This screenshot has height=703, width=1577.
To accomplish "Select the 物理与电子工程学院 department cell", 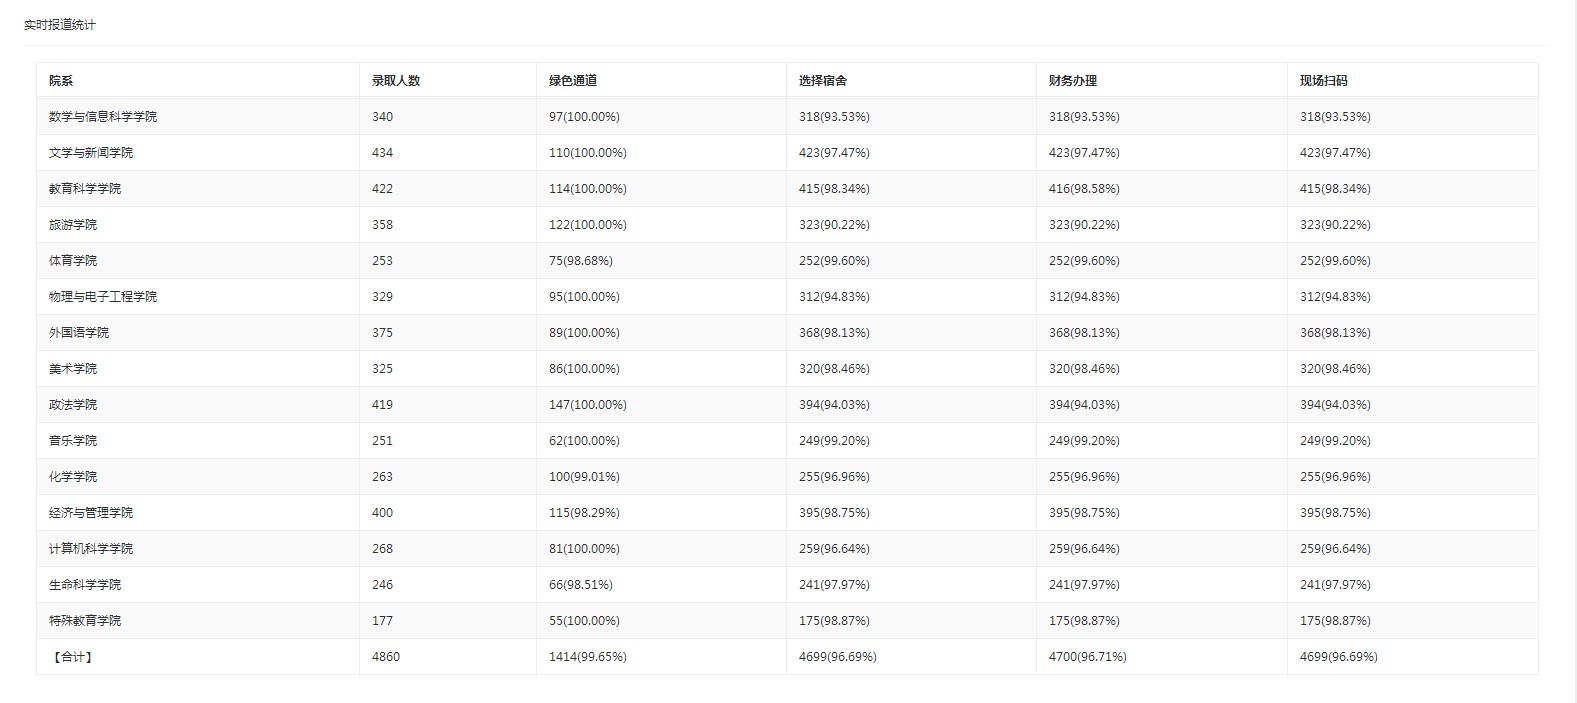I will (103, 297).
